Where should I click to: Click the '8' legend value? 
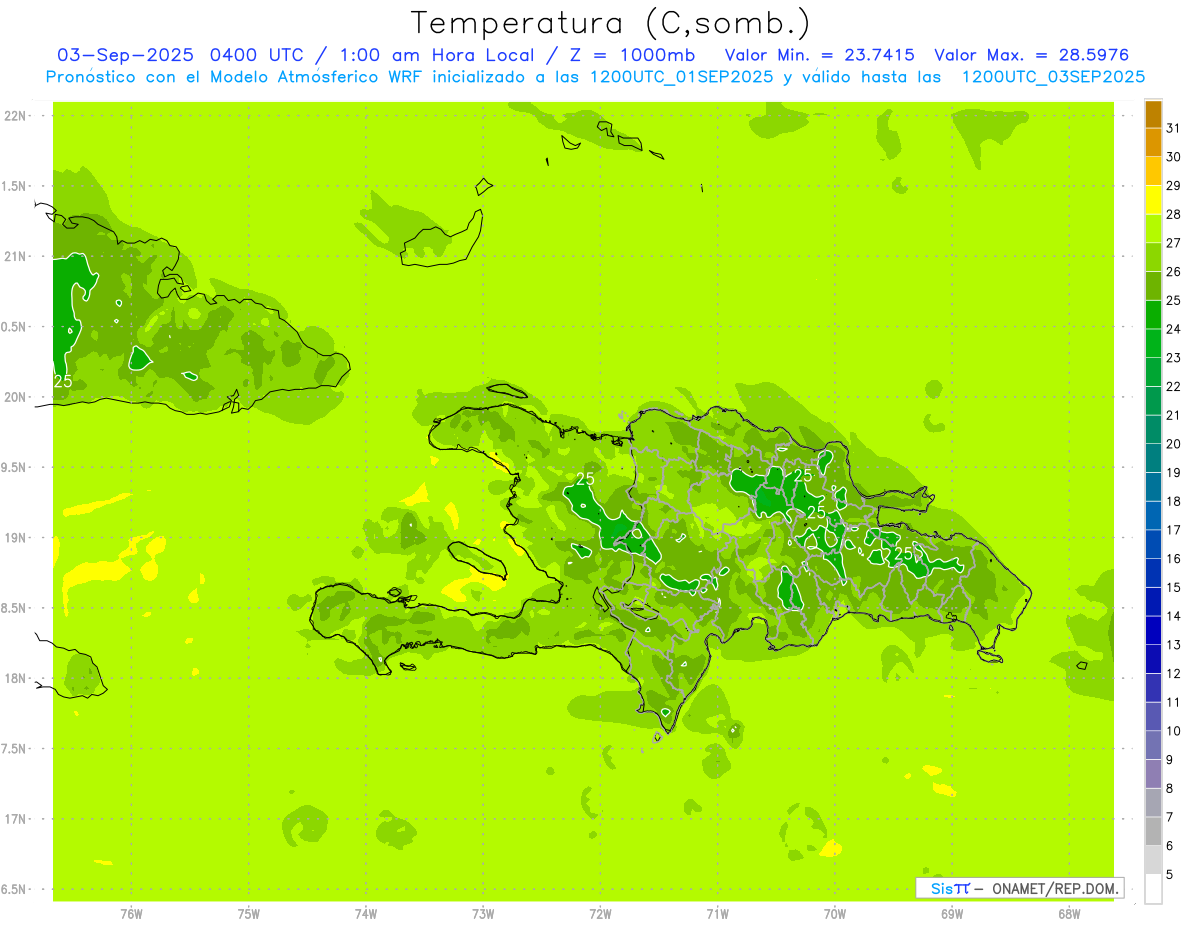pyautogui.click(x=1170, y=789)
